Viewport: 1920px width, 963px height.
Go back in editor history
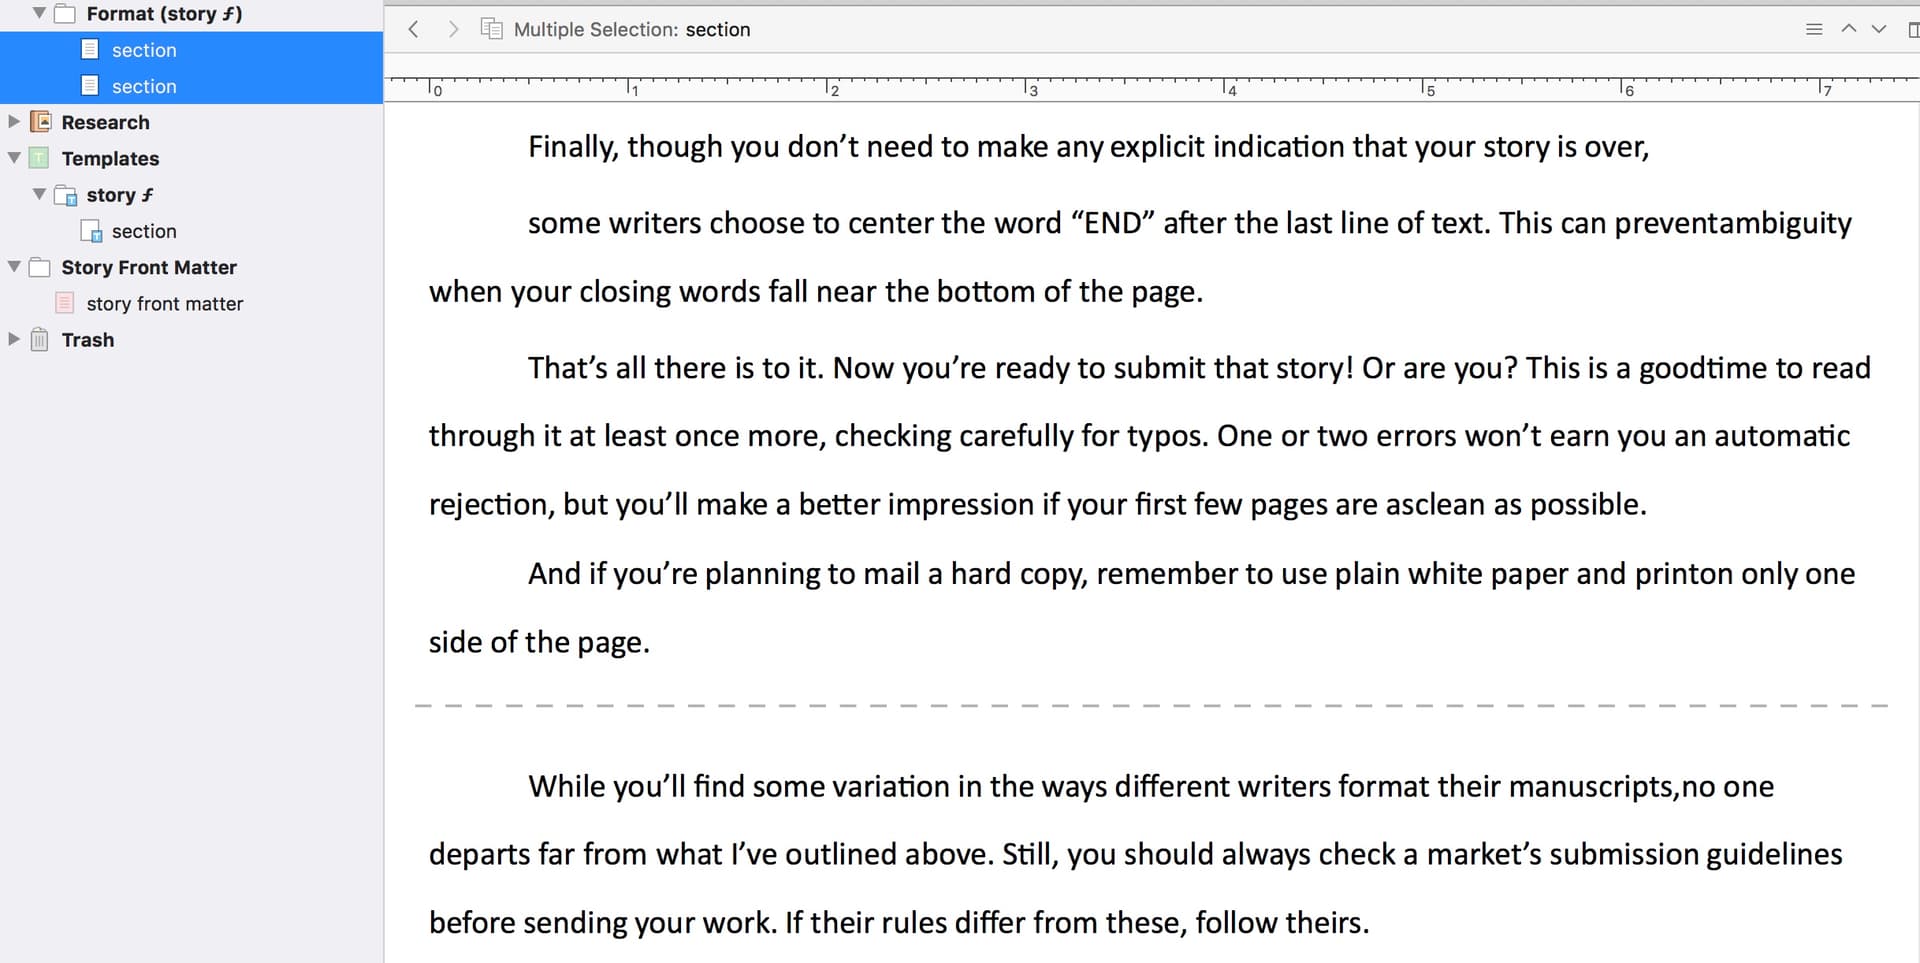click(x=413, y=29)
